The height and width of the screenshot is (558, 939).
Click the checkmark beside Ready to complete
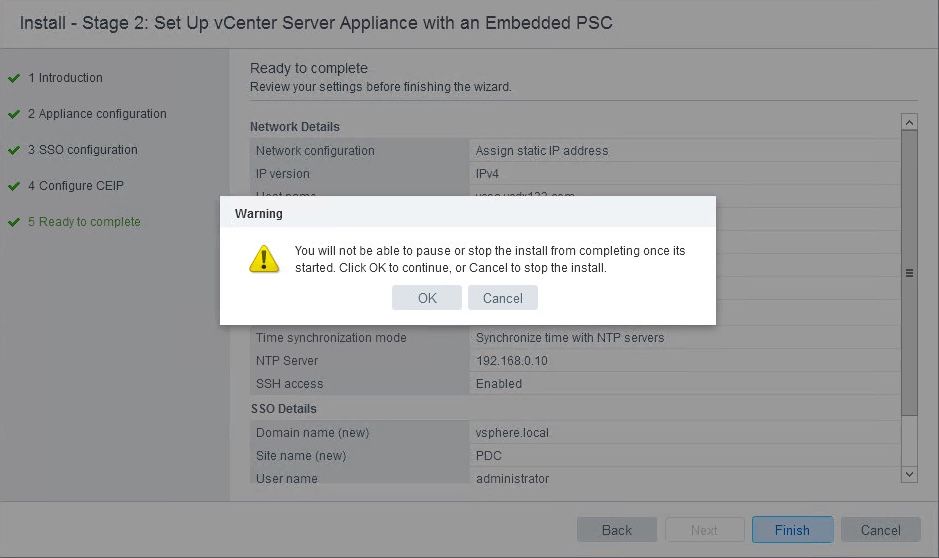click(x=14, y=222)
